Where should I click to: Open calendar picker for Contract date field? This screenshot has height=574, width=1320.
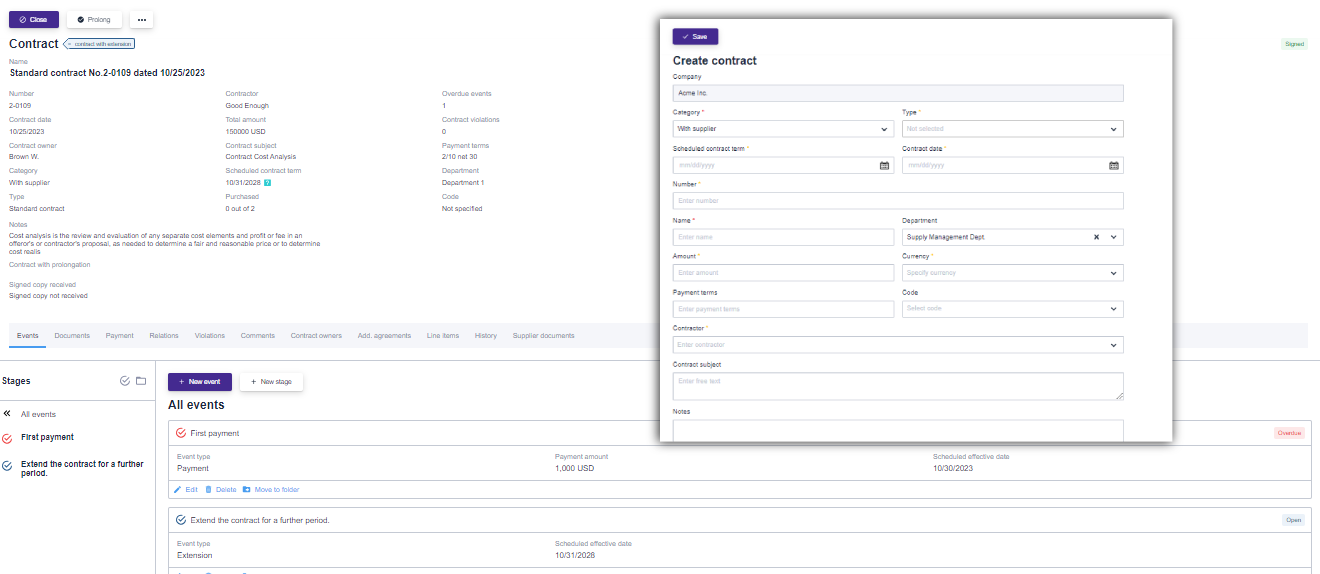click(1113, 165)
